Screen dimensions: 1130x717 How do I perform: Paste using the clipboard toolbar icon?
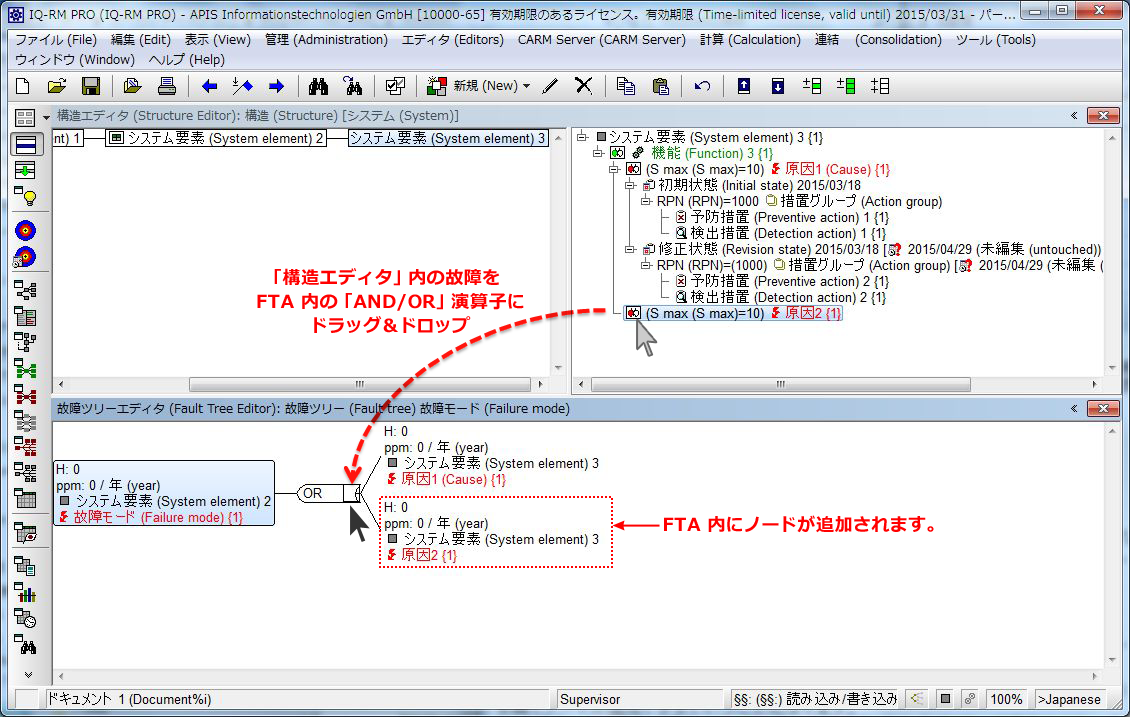click(x=660, y=86)
